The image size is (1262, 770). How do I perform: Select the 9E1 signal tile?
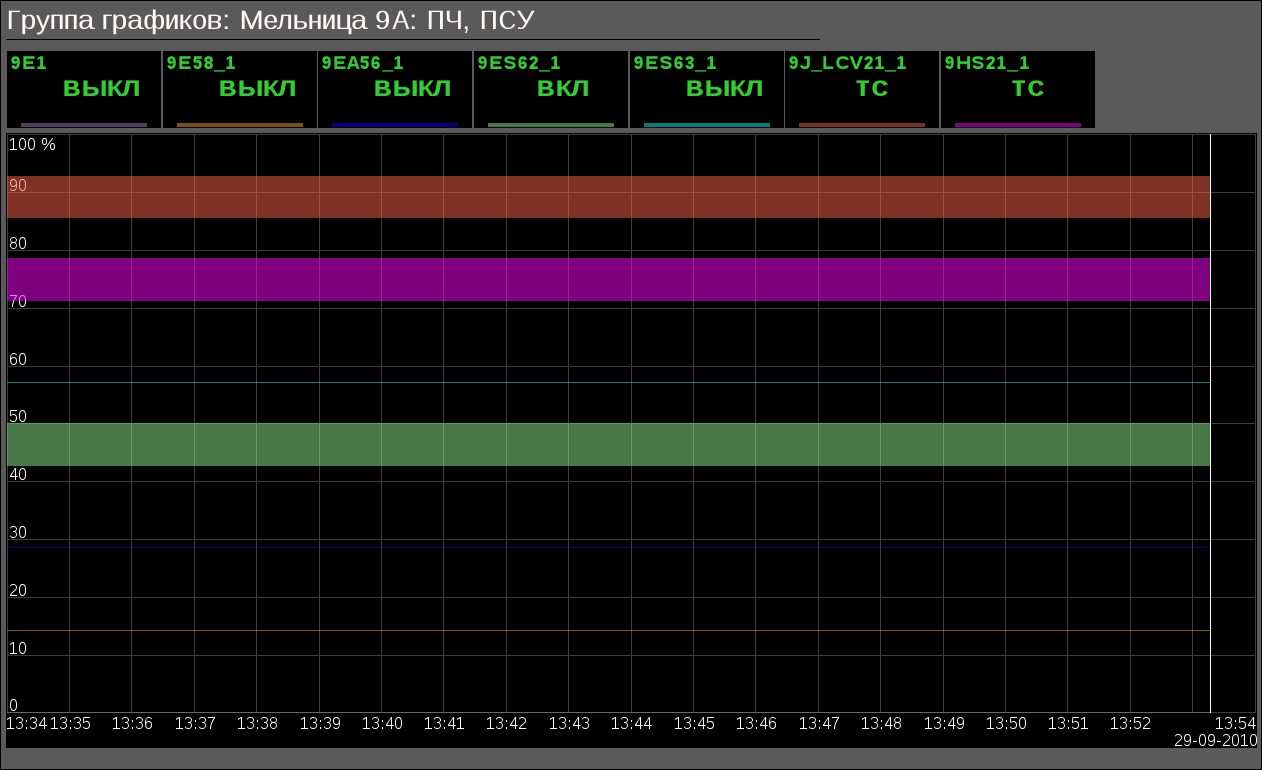[x=84, y=89]
